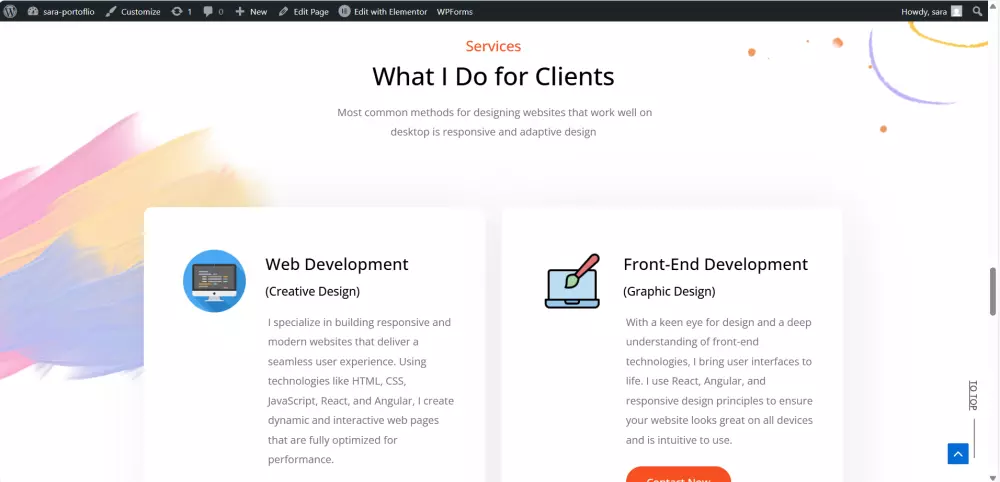Image resolution: width=1000 pixels, height=482 pixels.
Task: Open the WordPress logo menu
Action: click(10, 11)
